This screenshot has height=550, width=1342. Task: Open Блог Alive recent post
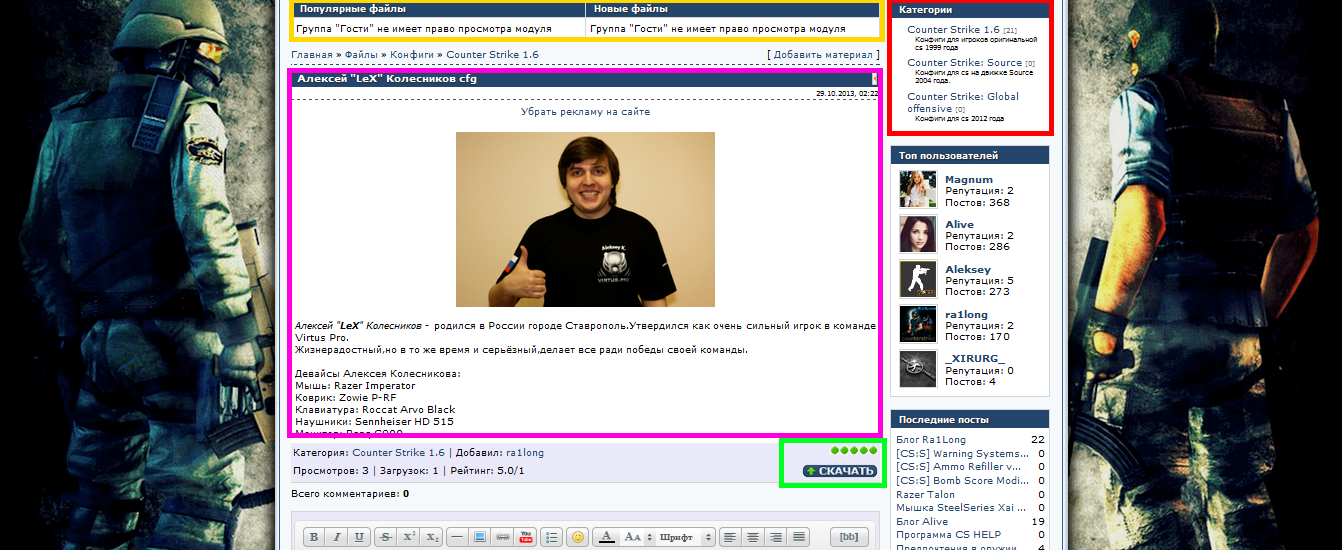(x=922, y=522)
